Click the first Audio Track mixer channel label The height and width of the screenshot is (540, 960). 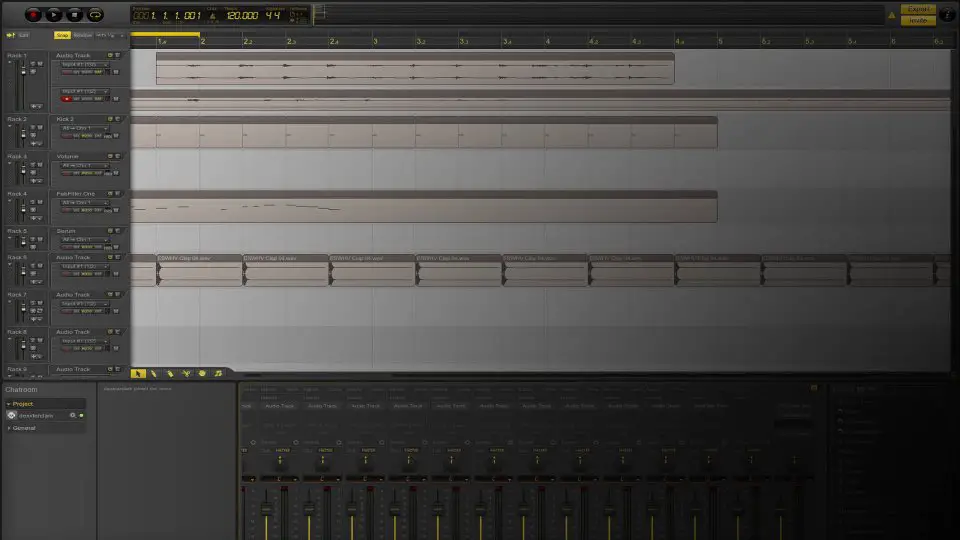[280, 406]
